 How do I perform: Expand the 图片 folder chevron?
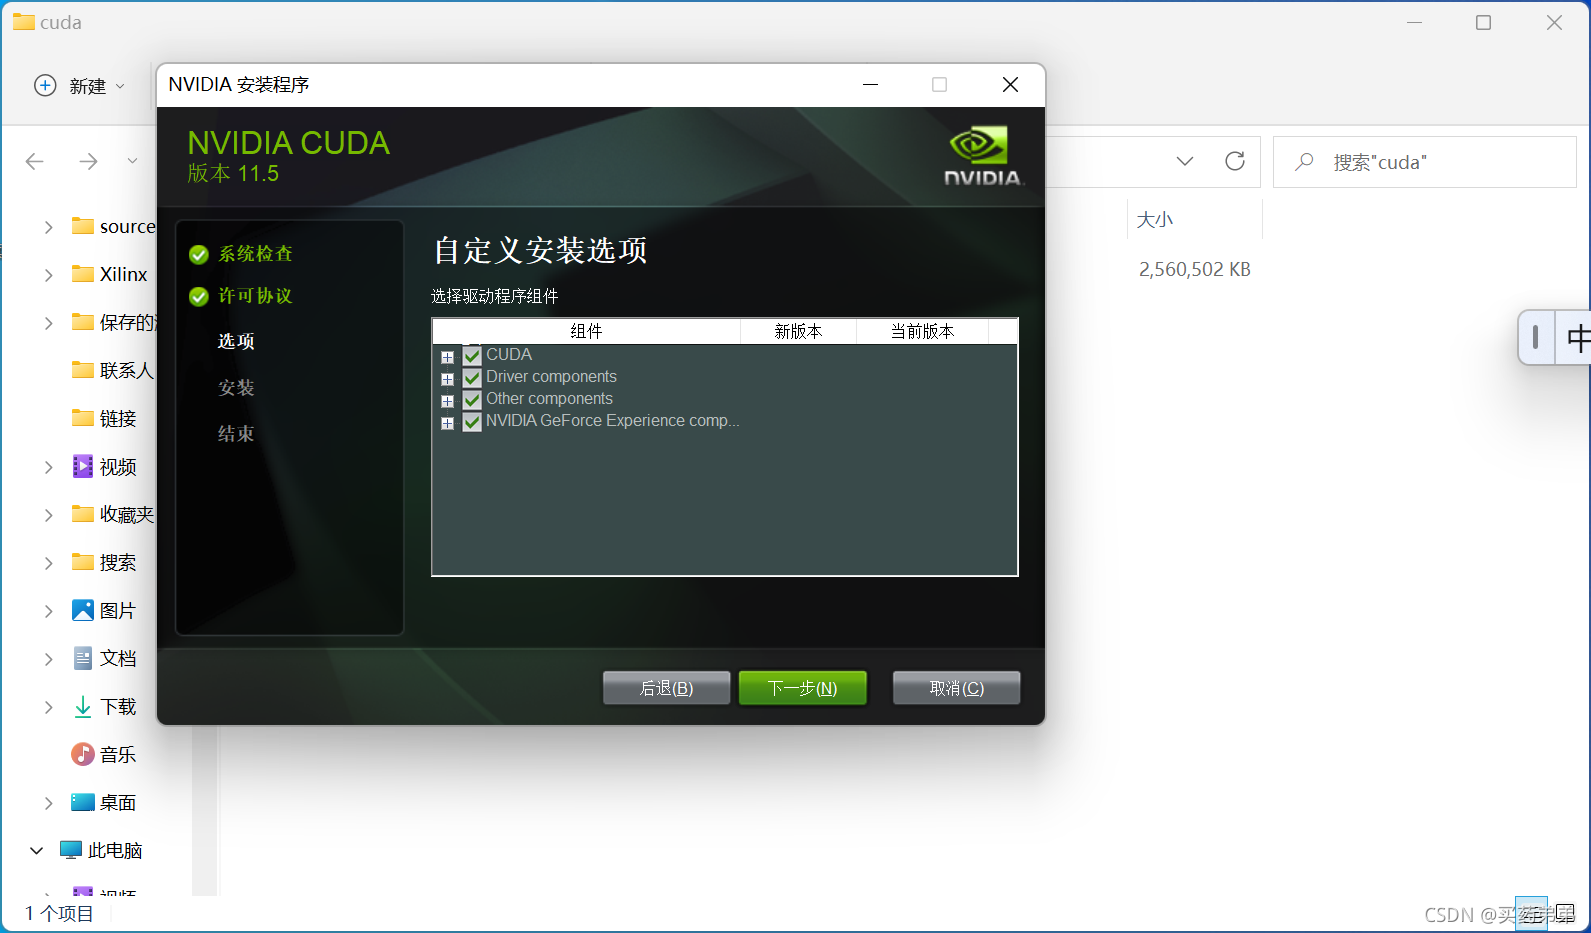[x=48, y=610]
